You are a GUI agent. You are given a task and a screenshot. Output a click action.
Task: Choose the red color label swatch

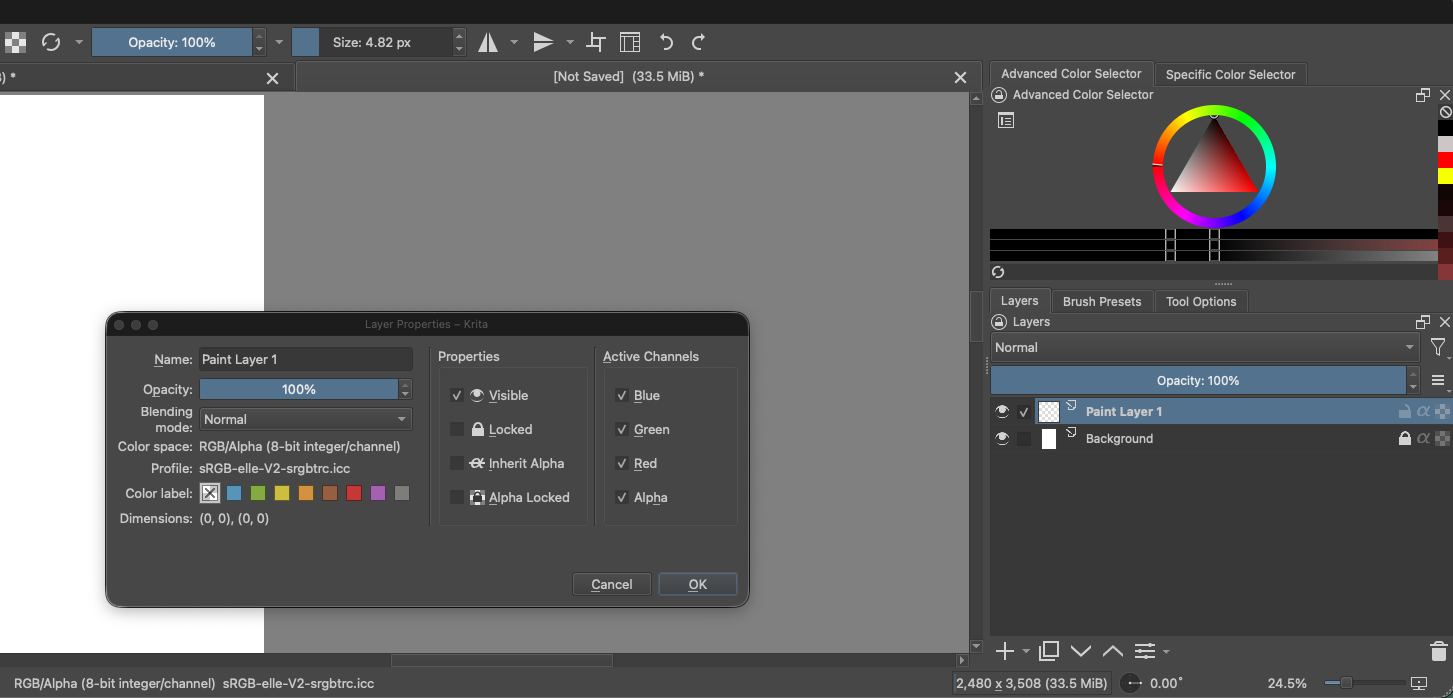point(354,493)
